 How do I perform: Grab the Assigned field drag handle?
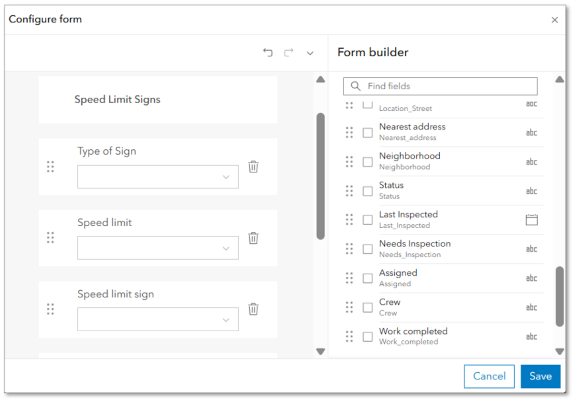349,278
